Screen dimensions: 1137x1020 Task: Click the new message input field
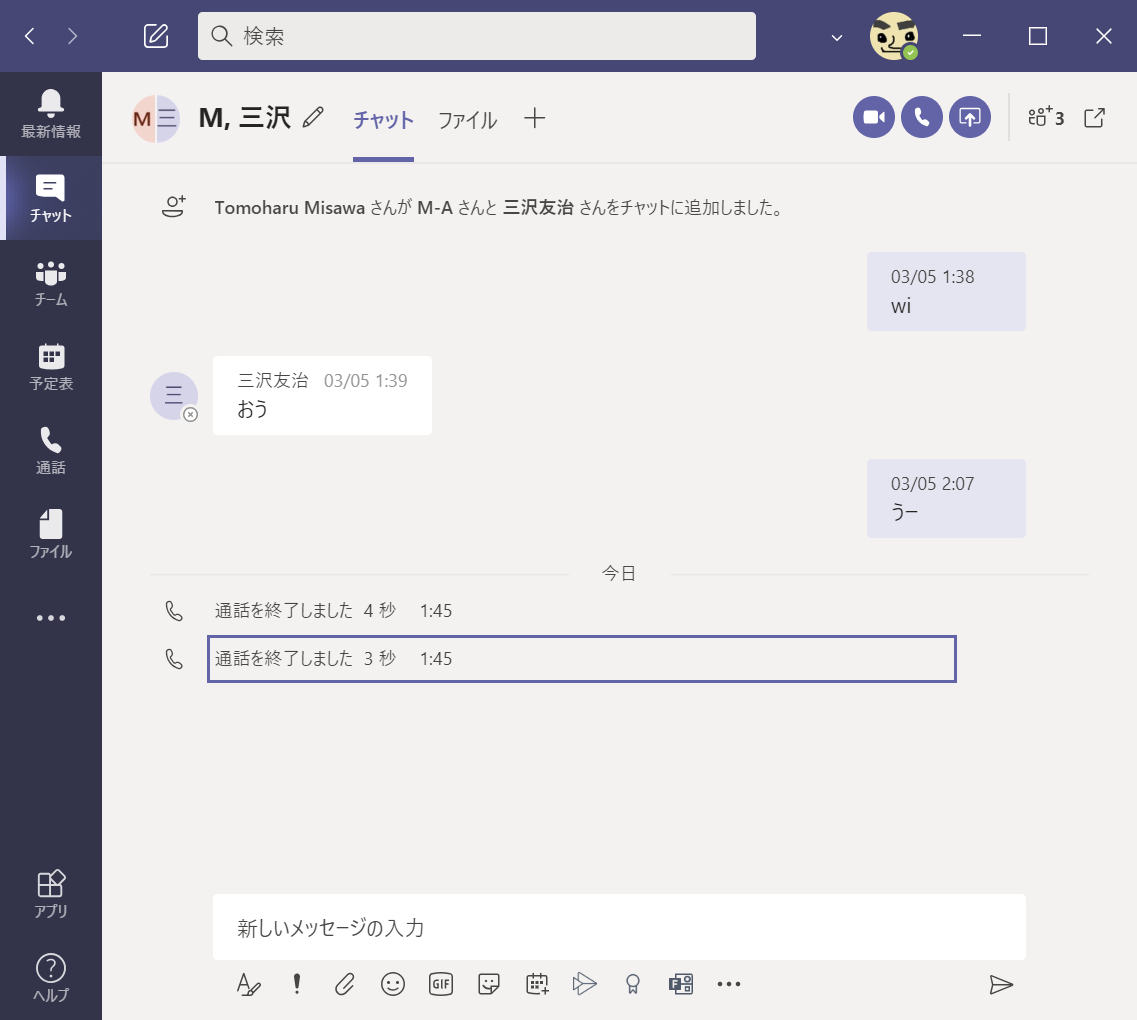click(619, 926)
